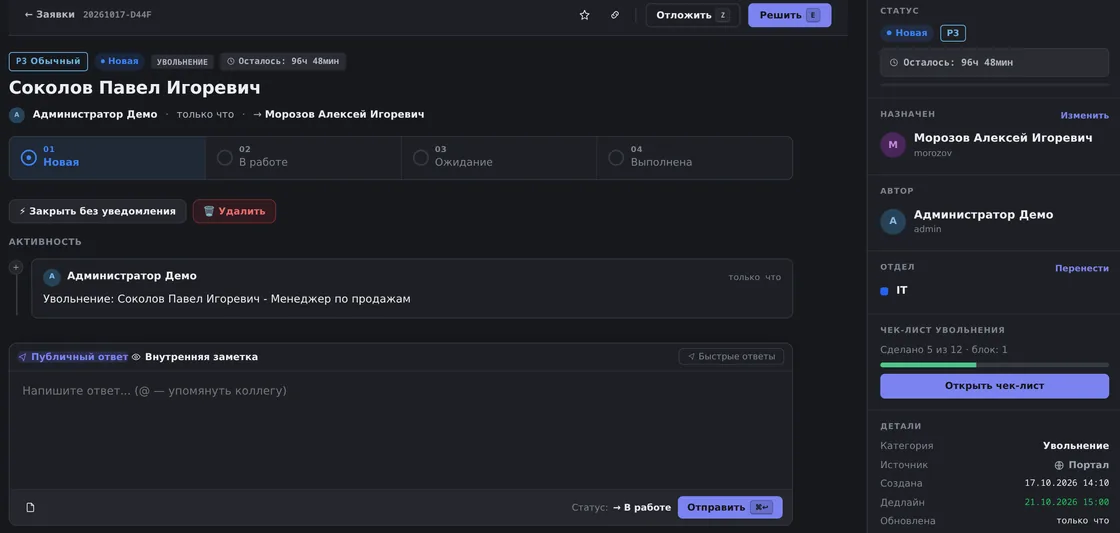This screenshot has height=533, width=1120.
Task: Click ticket ID 20261017-D44F
Action: tap(117, 14)
